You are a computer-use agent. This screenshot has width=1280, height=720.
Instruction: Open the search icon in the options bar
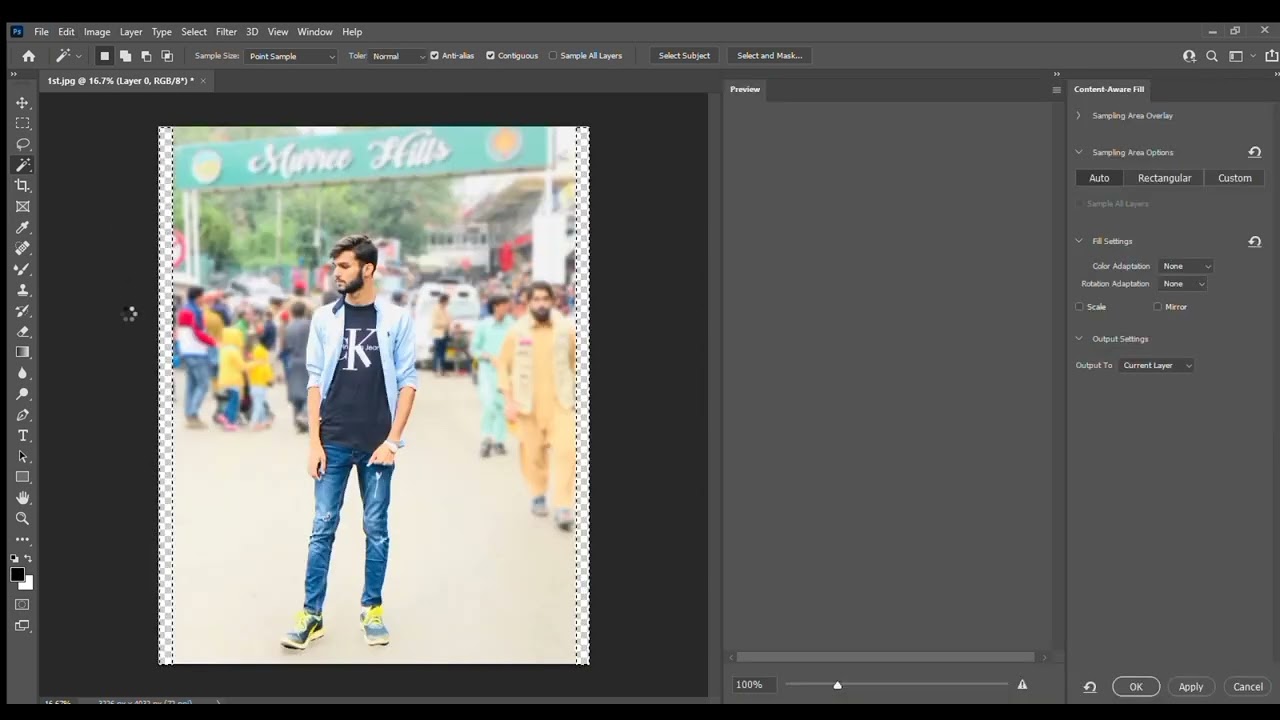pyautogui.click(x=1212, y=56)
